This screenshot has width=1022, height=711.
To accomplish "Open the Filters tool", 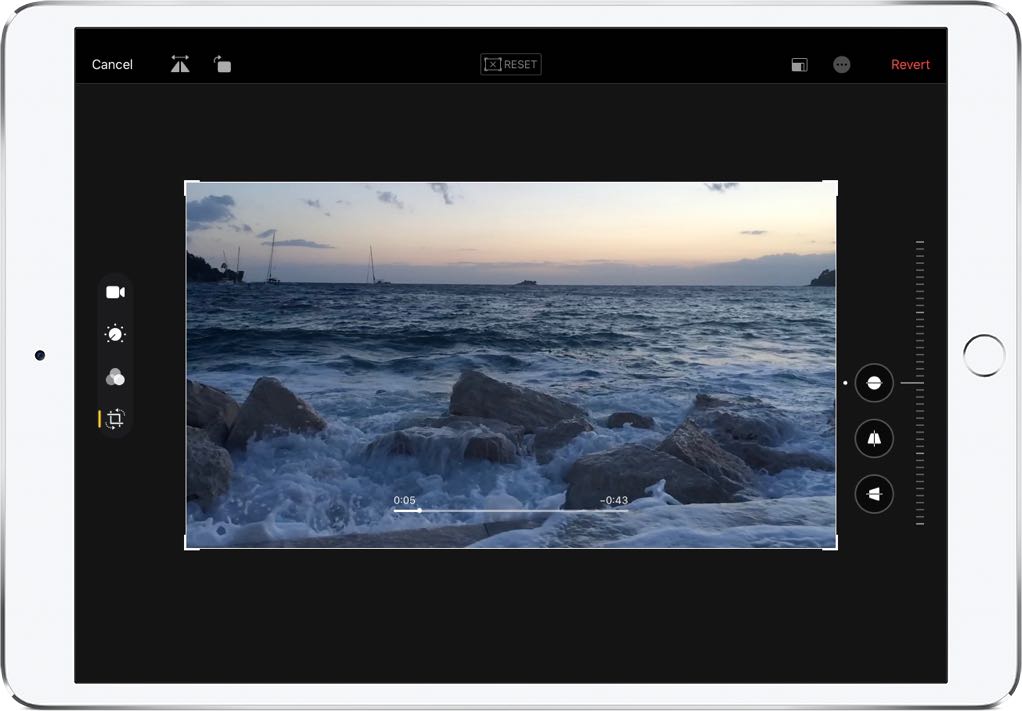I will [115, 377].
